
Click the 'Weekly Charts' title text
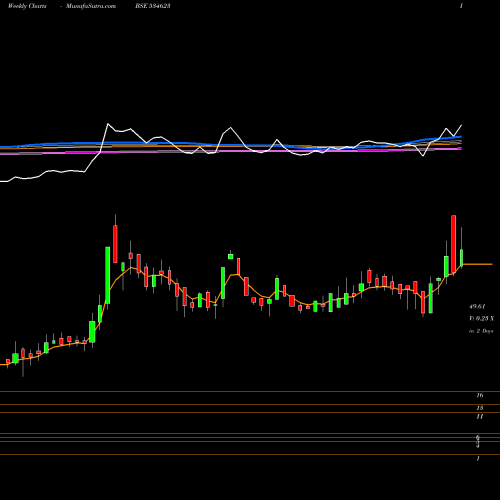(27, 6)
